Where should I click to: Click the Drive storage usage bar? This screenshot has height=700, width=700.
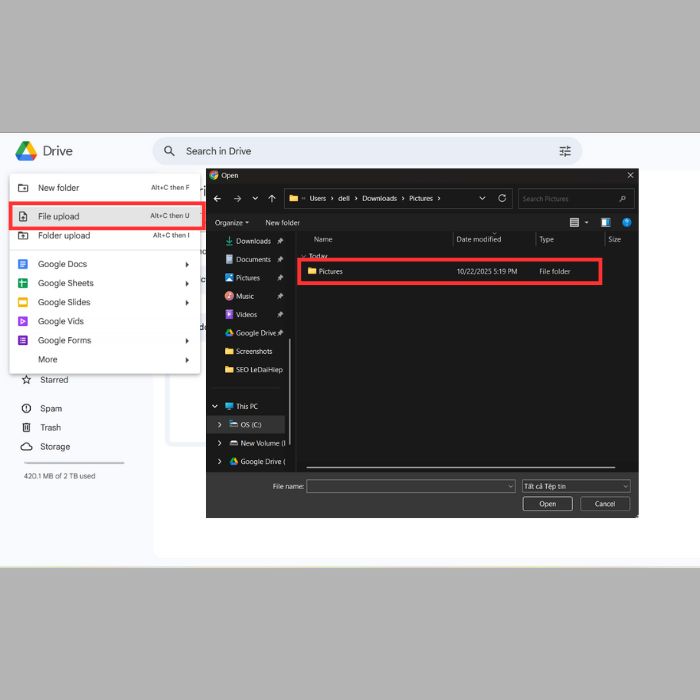tap(74, 463)
